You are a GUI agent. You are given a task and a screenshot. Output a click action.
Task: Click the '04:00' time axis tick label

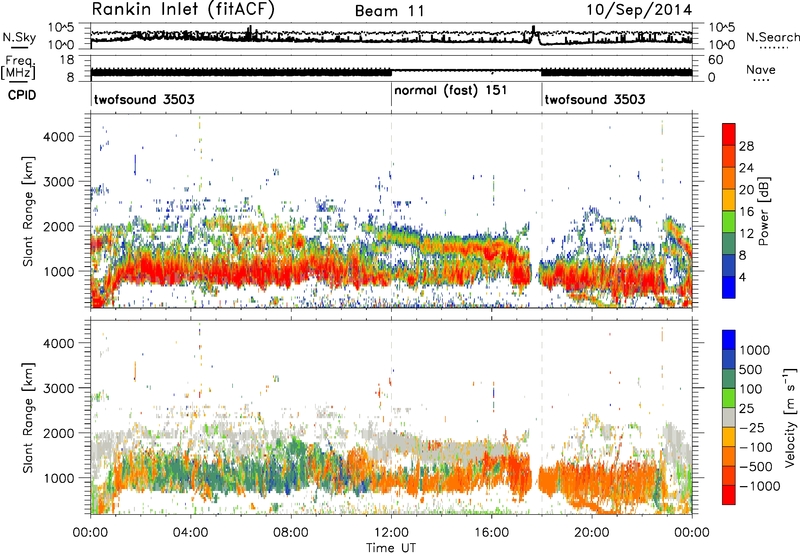tap(191, 533)
